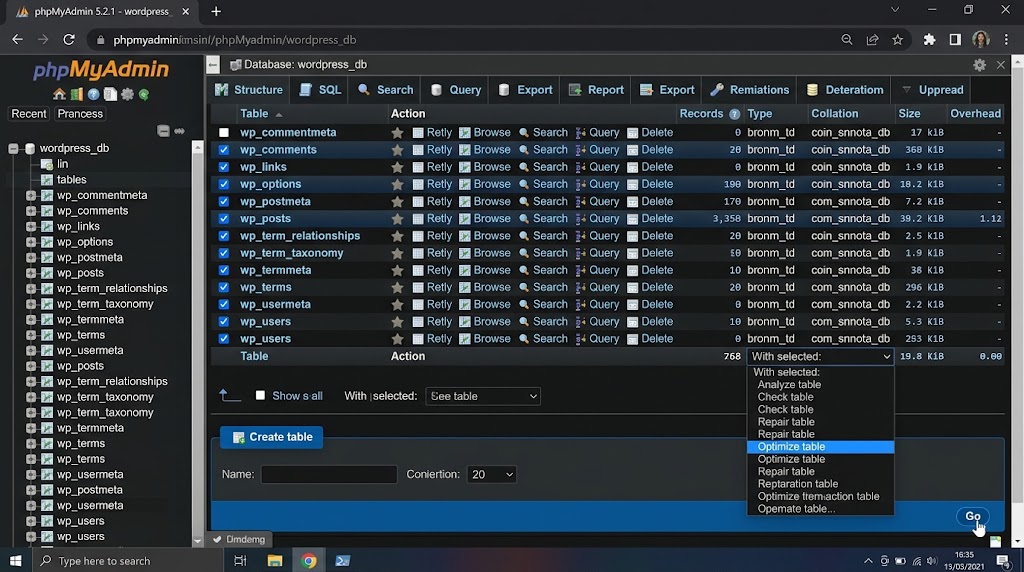
Task: Sort by the Table column header
Action: [x=254, y=114]
